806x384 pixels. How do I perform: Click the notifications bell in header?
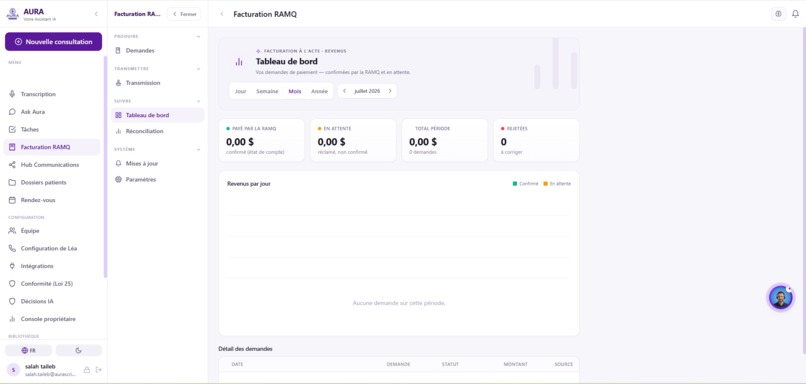[795, 14]
